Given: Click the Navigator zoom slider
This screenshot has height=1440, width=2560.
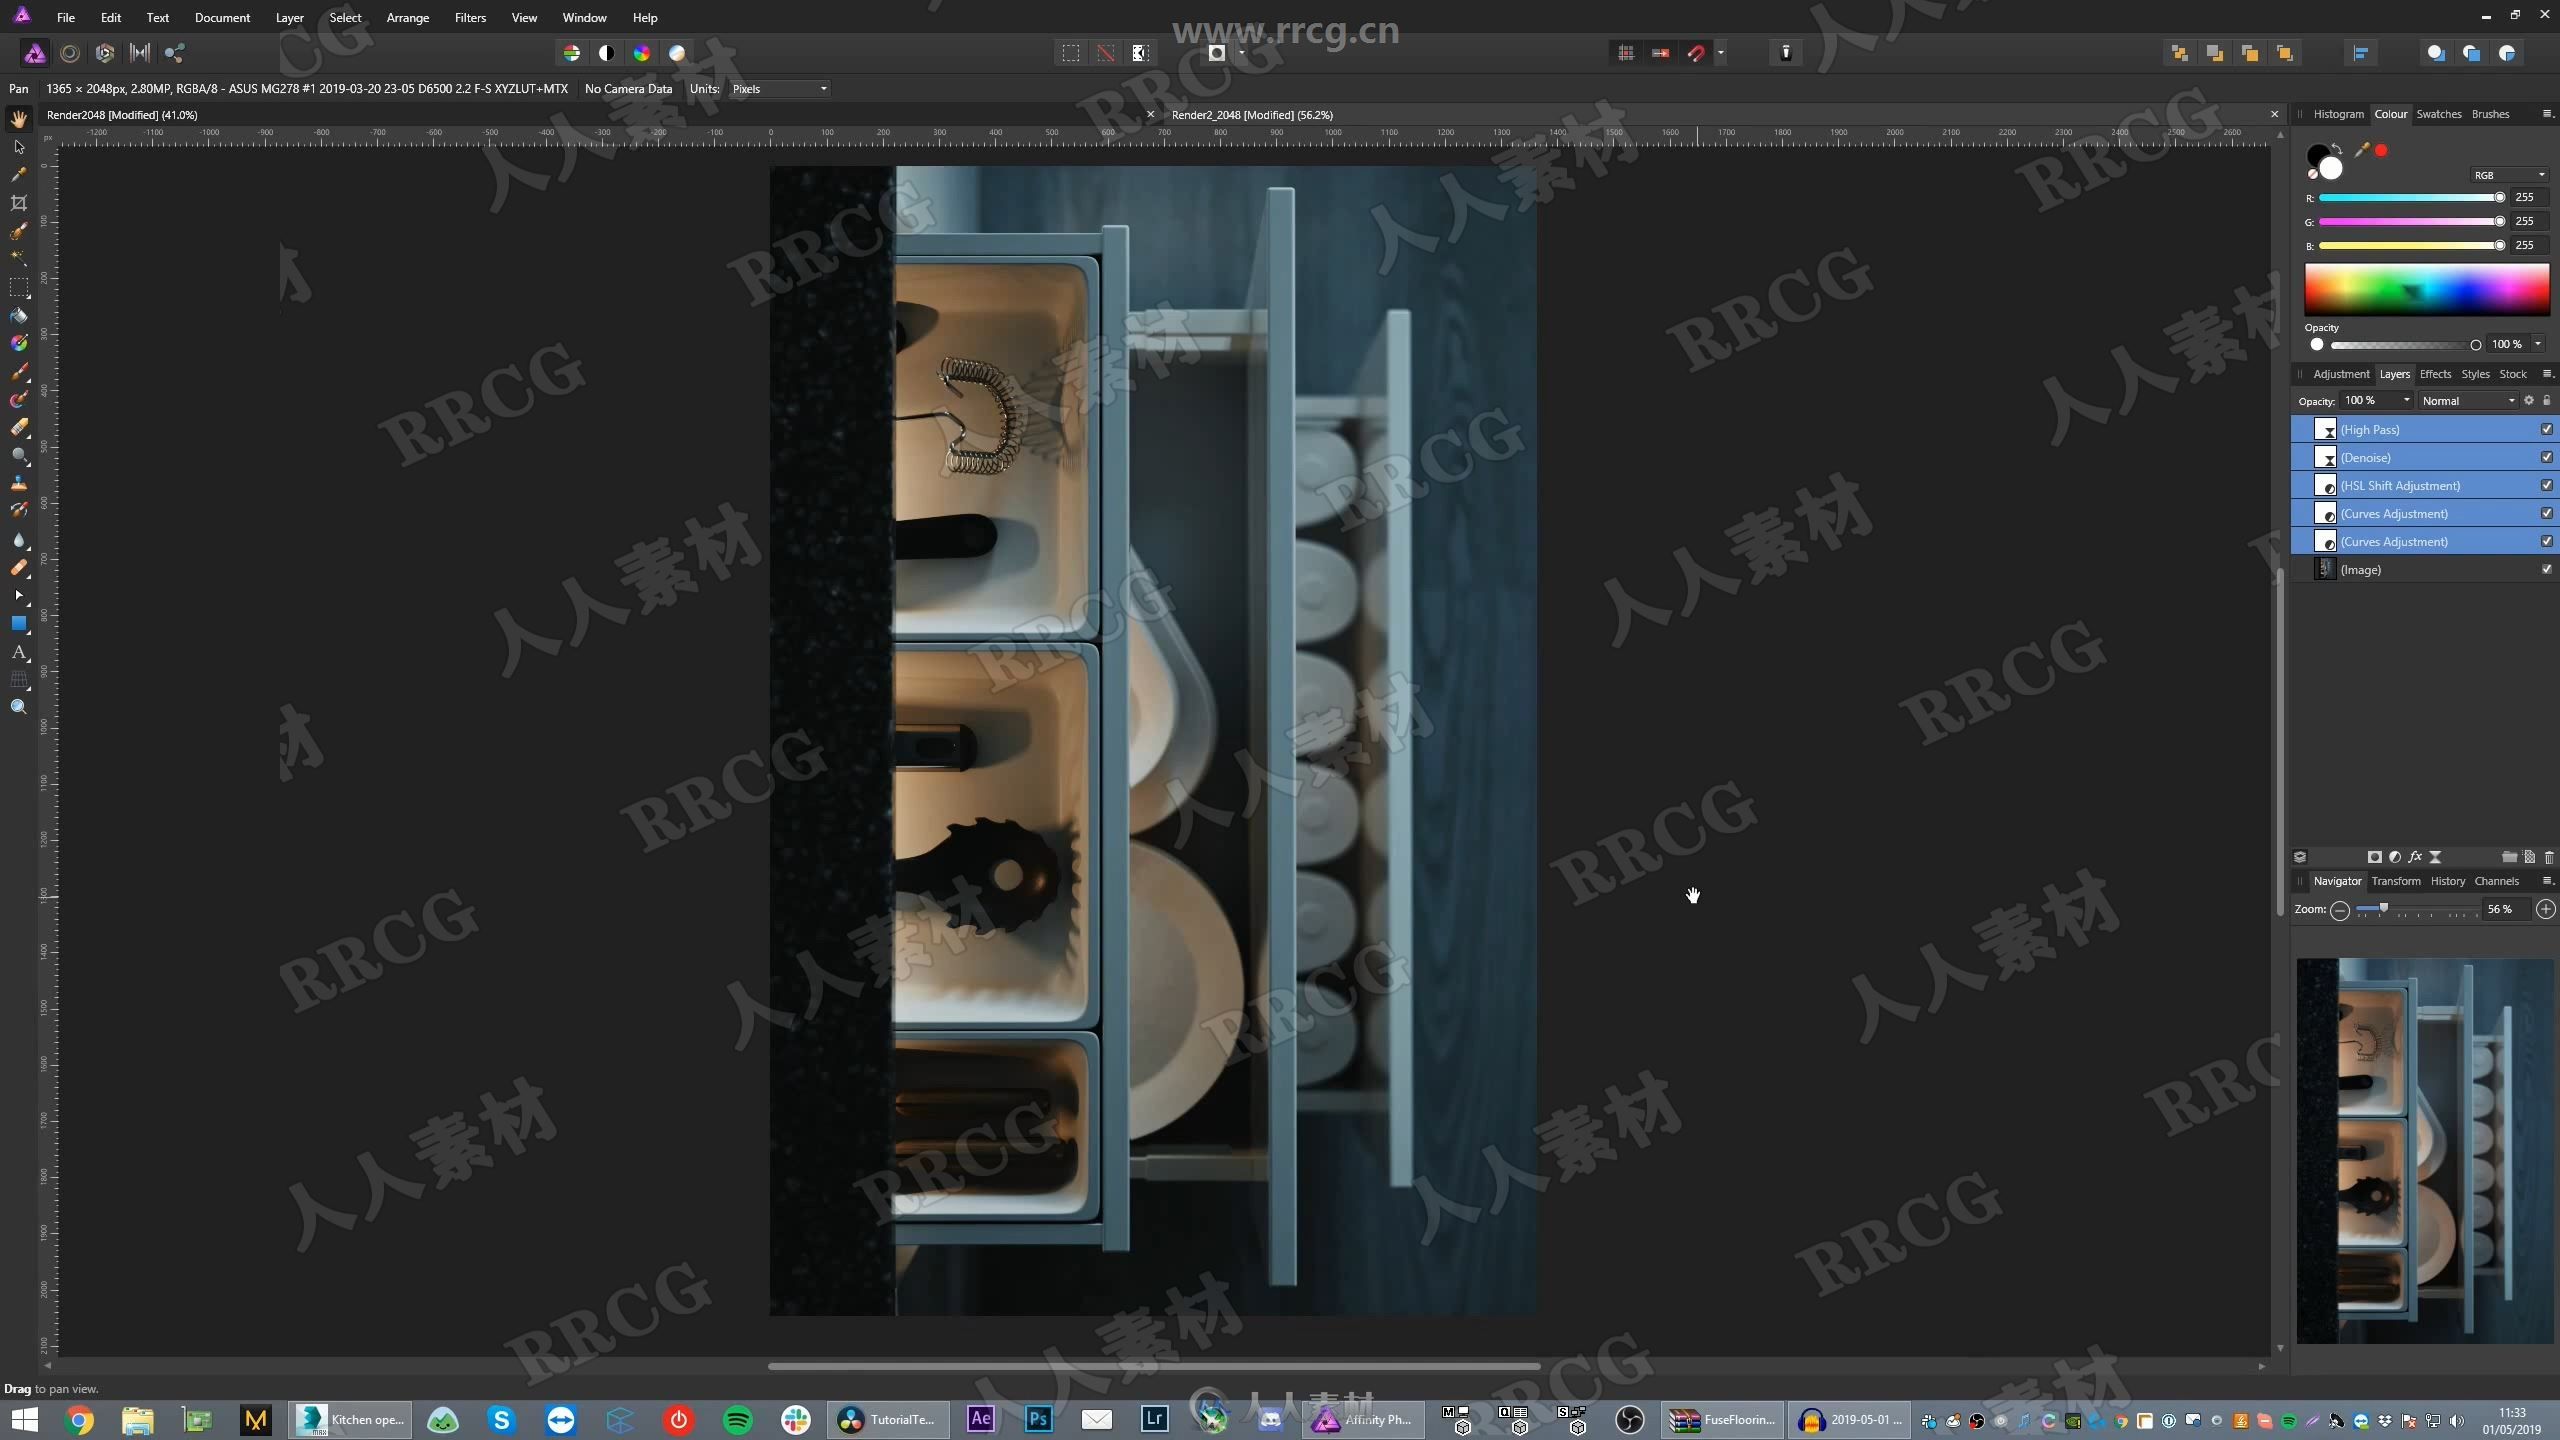Looking at the screenshot, I should point(2417,909).
